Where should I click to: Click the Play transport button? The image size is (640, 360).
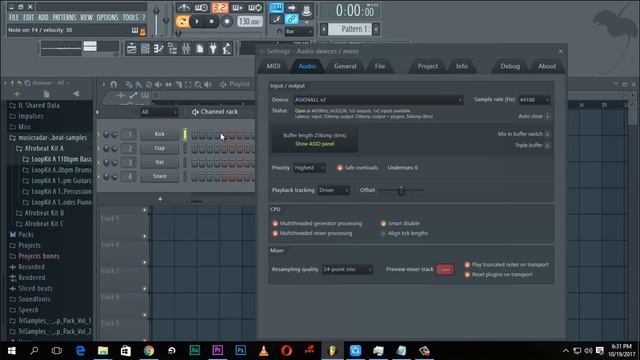pyautogui.click(x=196, y=21)
